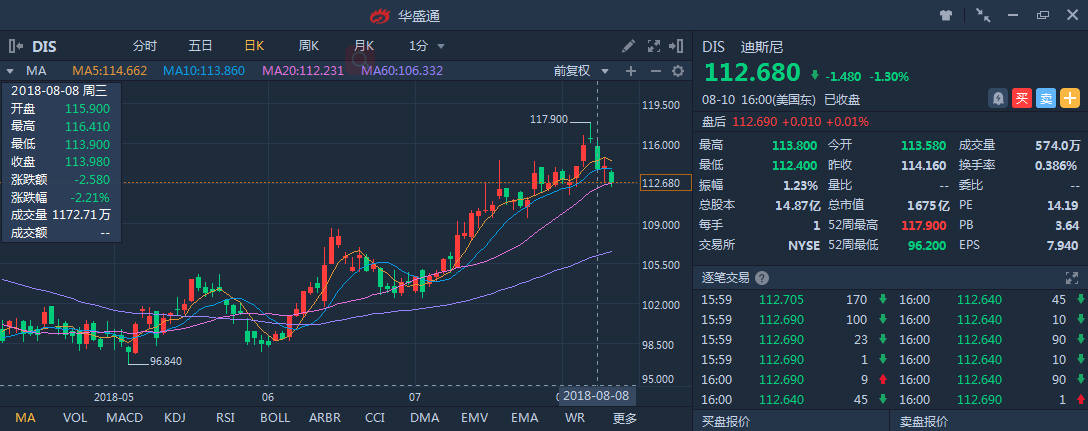Select the MA indicator tab
1088x431 pixels.
26,418
